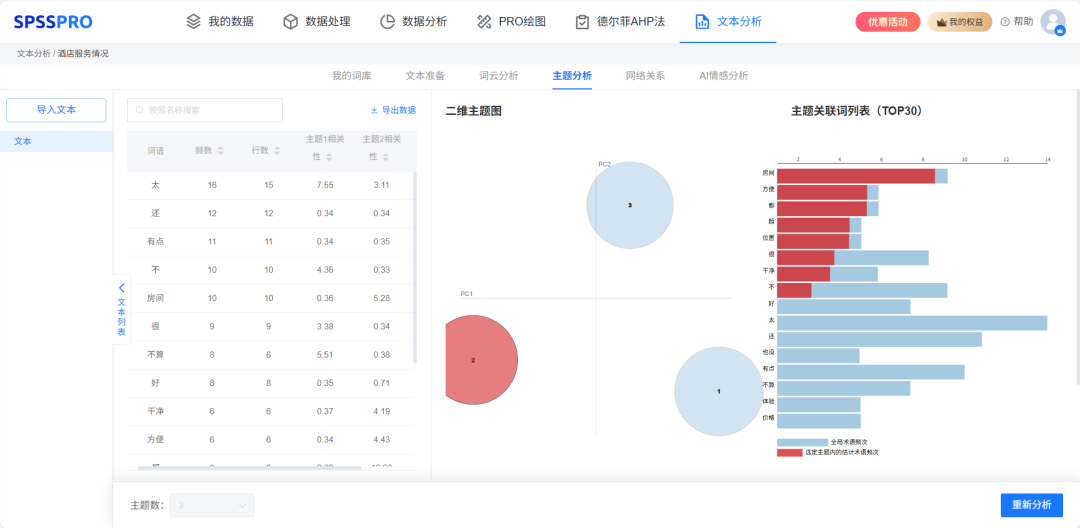This screenshot has width=1080, height=528.
Task: Sort by 主题2相关性 column
Action: [x=386, y=157]
